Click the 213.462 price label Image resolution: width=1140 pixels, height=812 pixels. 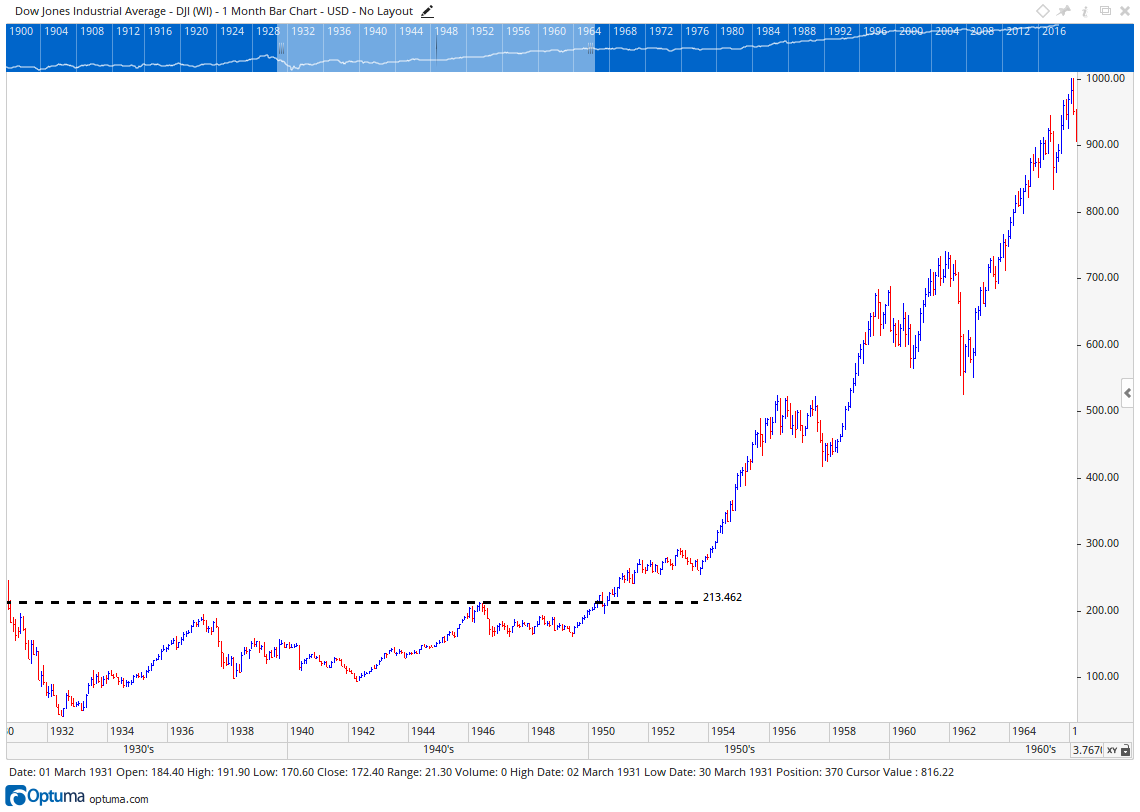point(722,597)
